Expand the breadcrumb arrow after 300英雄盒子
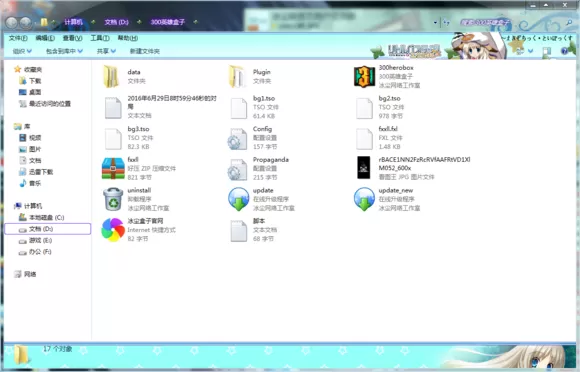Viewport: 580px width, 372px height. (195, 22)
